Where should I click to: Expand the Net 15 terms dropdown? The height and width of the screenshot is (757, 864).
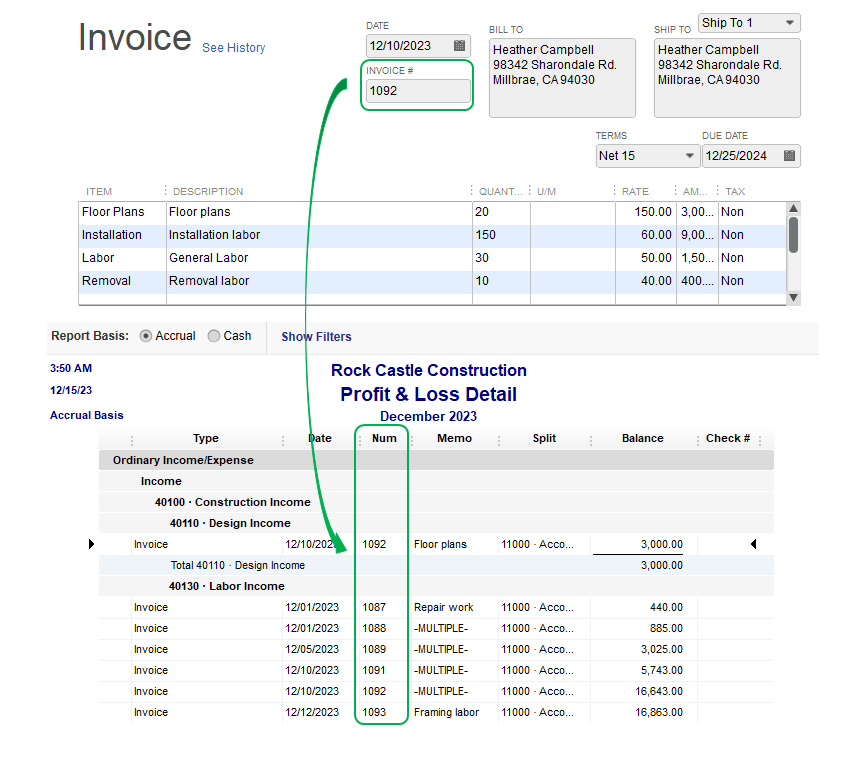647,156
